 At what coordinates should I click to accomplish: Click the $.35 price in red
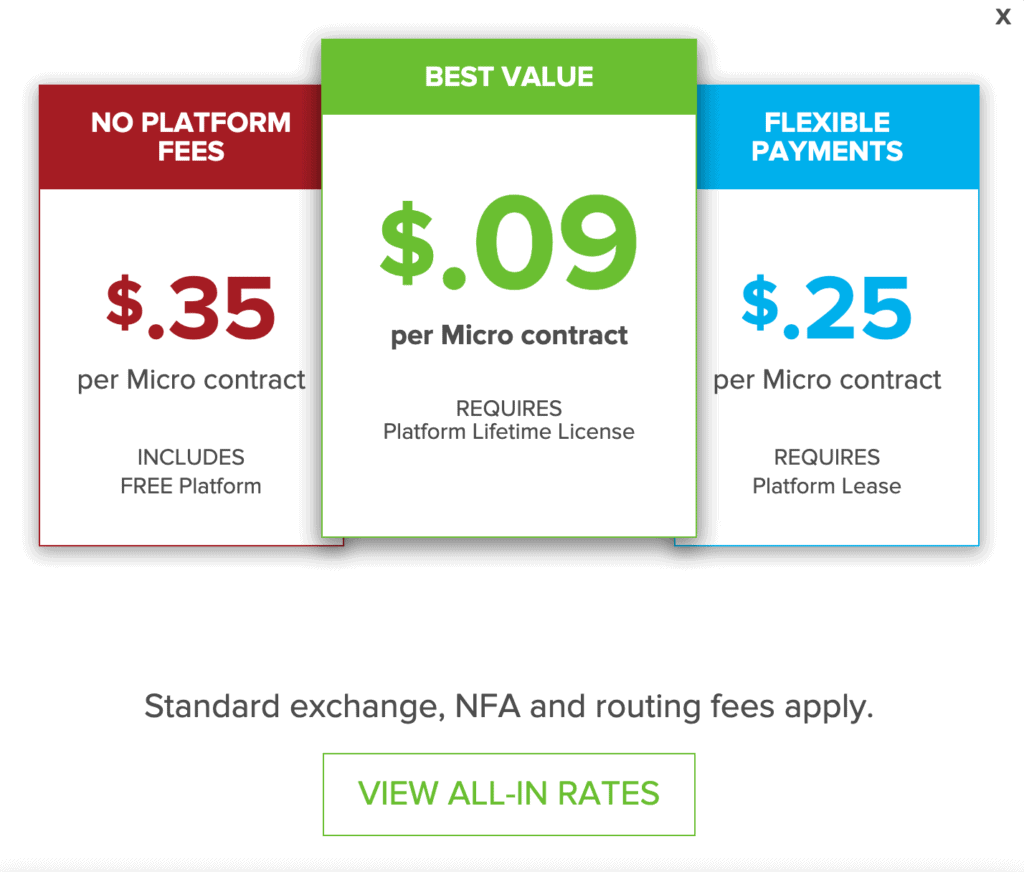tap(191, 308)
